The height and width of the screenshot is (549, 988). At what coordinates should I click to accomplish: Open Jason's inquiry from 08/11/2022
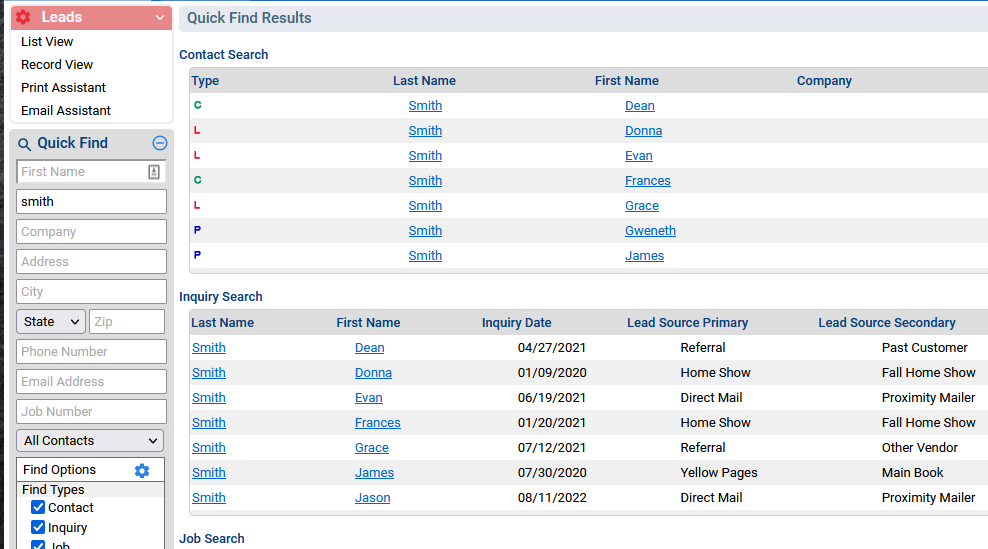point(372,498)
